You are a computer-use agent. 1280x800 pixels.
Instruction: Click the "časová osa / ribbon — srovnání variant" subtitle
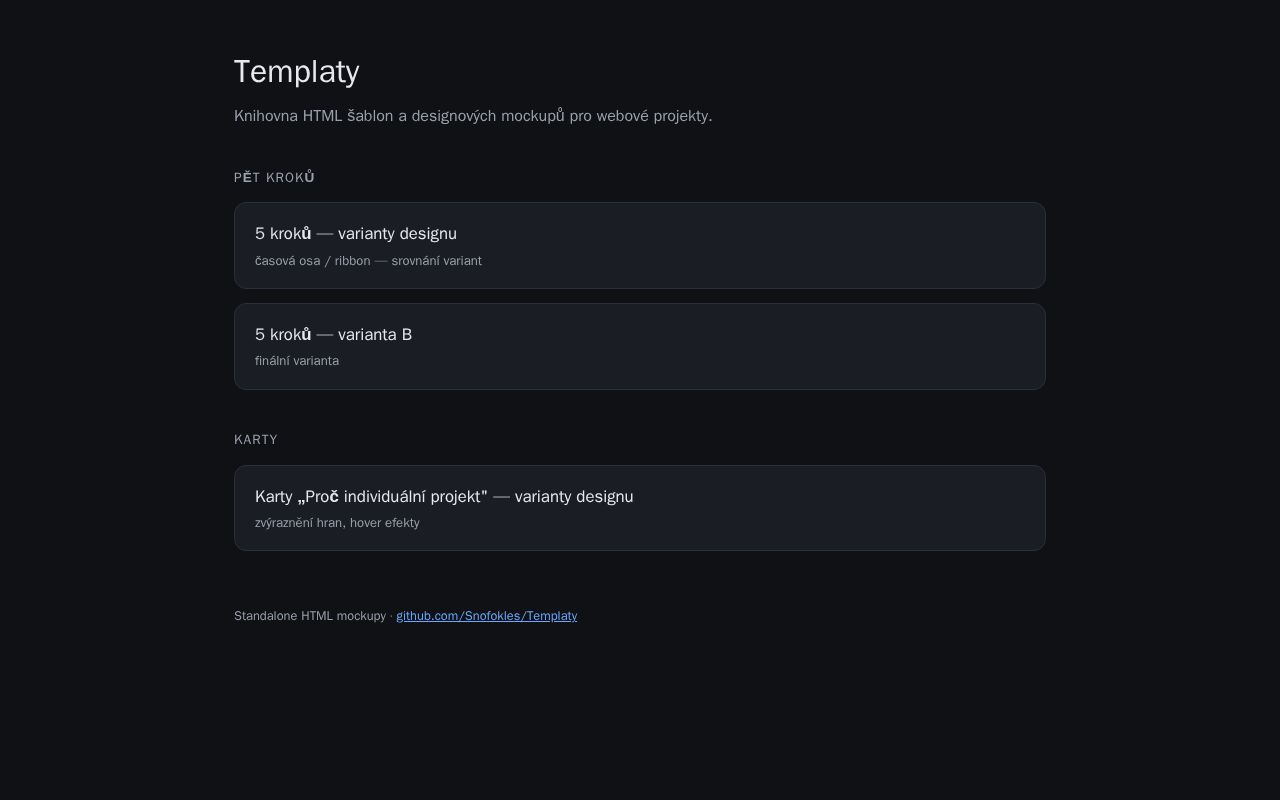click(368, 261)
